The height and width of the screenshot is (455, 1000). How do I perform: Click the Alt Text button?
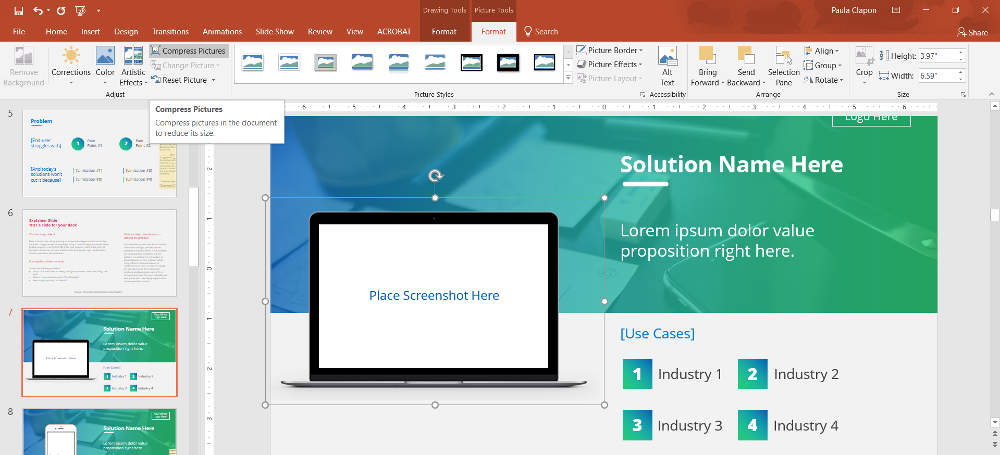pyautogui.click(x=667, y=66)
